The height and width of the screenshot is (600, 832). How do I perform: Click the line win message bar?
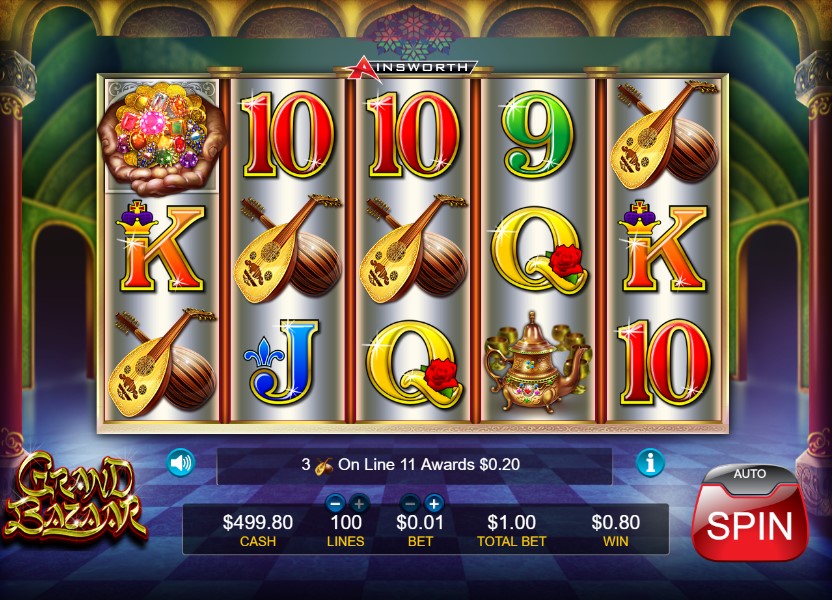(x=414, y=465)
